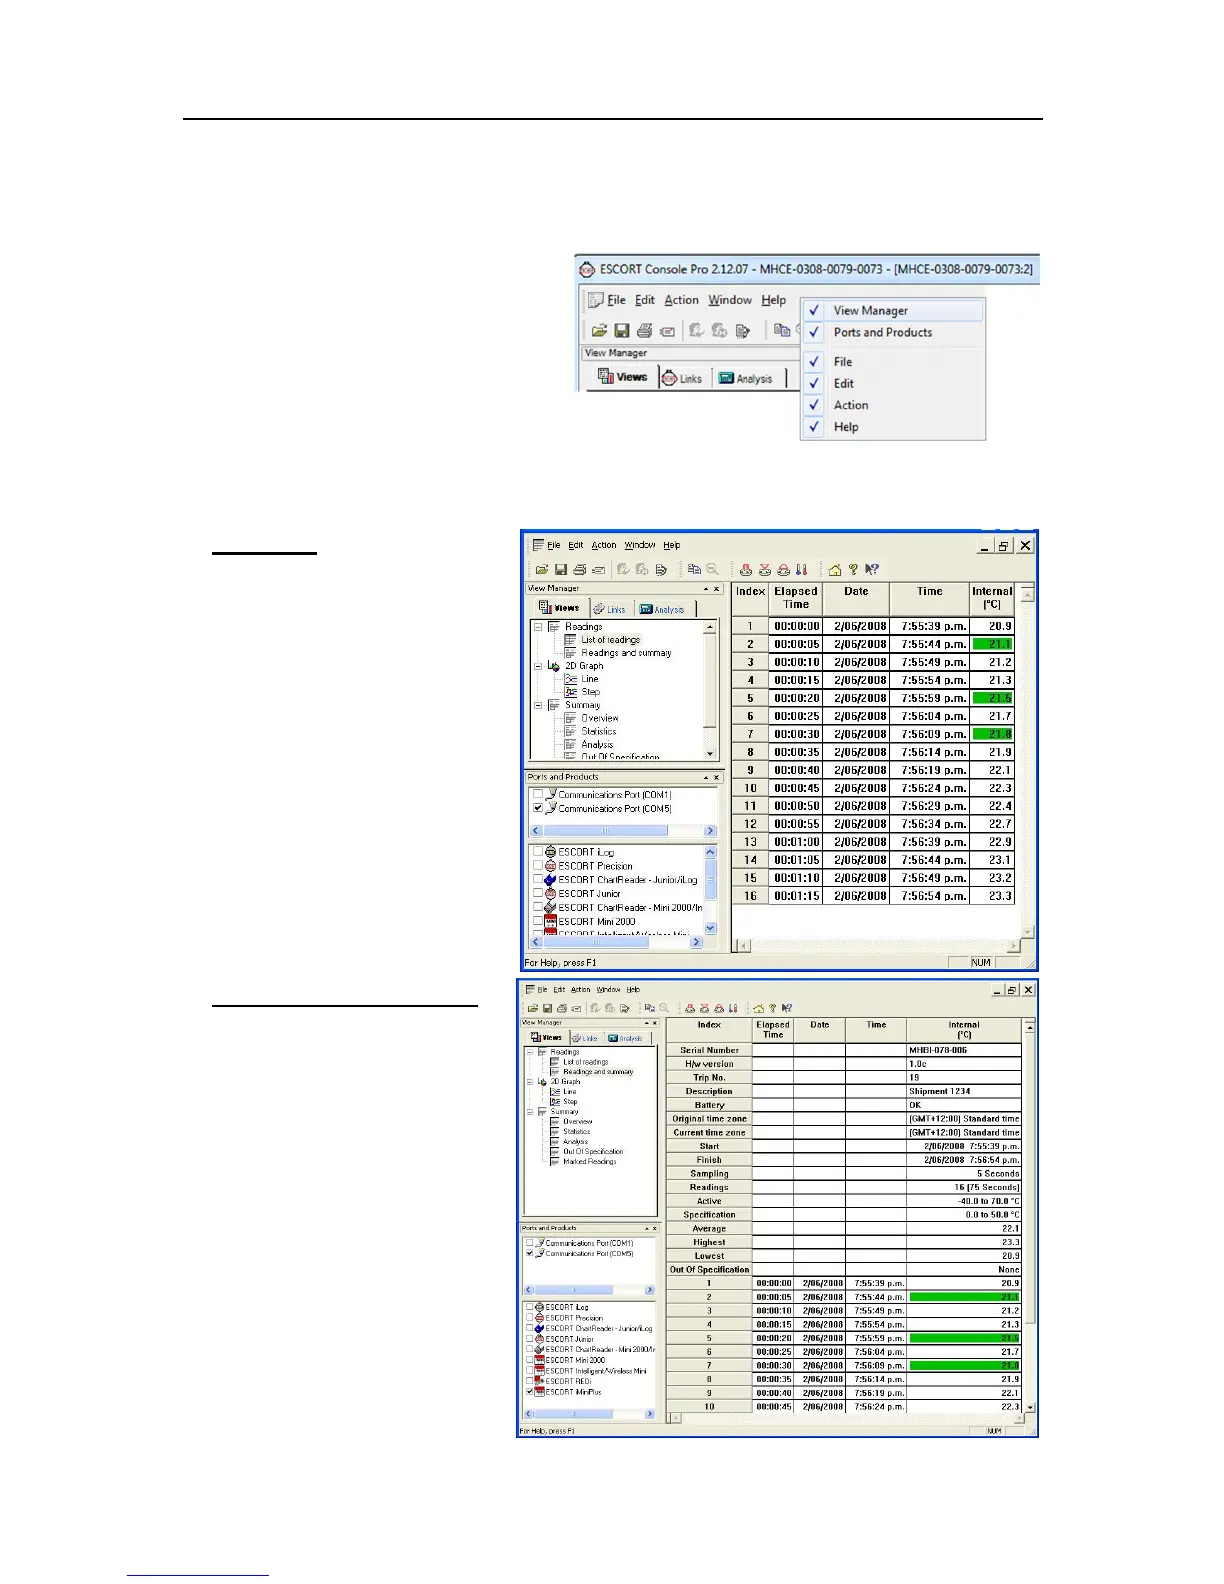Click Save disk icon in summary window toolbar
The image size is (1224, 1584).
pos(548,1009)
